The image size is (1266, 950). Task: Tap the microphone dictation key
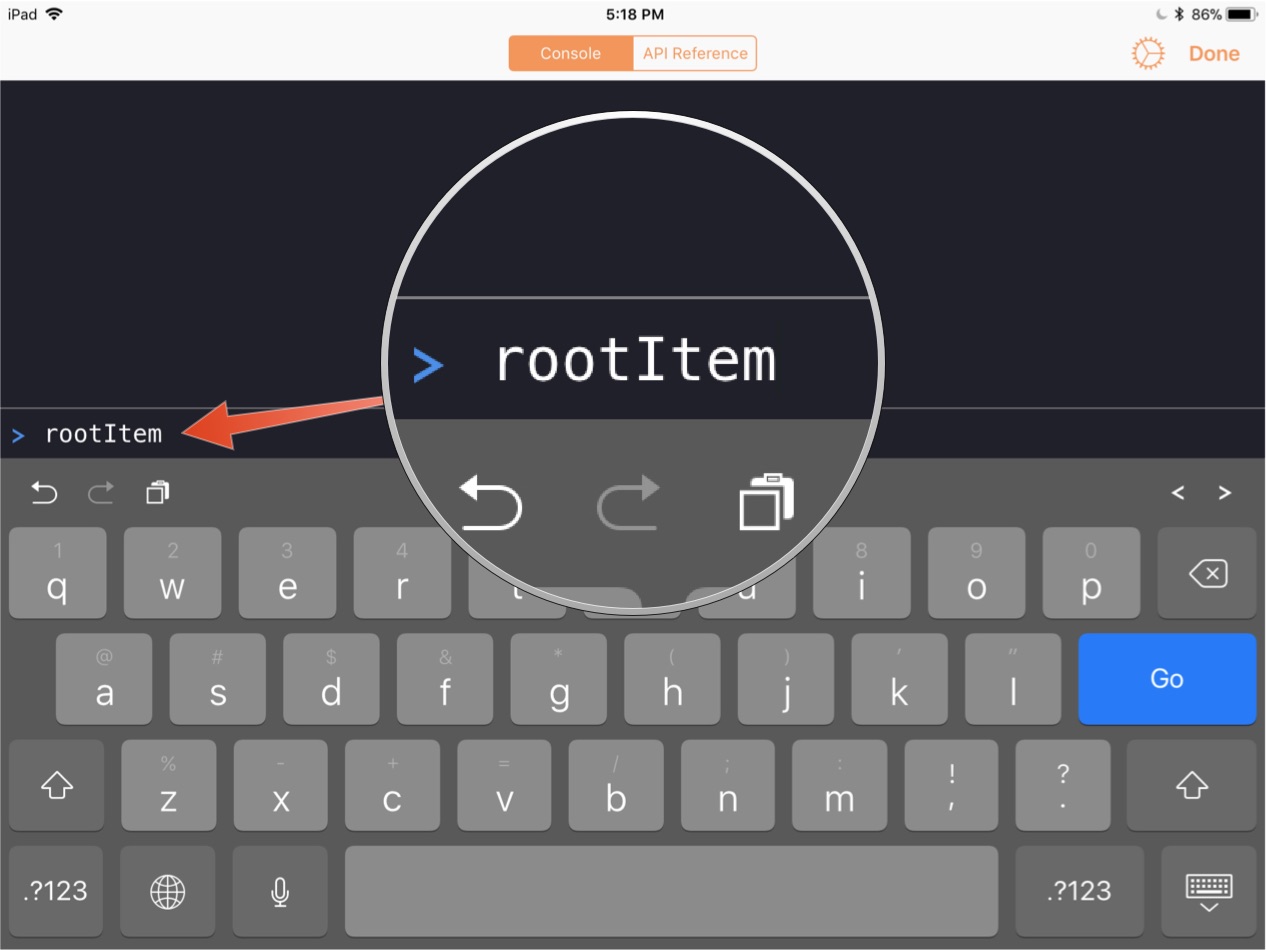[x=281, y=891]
